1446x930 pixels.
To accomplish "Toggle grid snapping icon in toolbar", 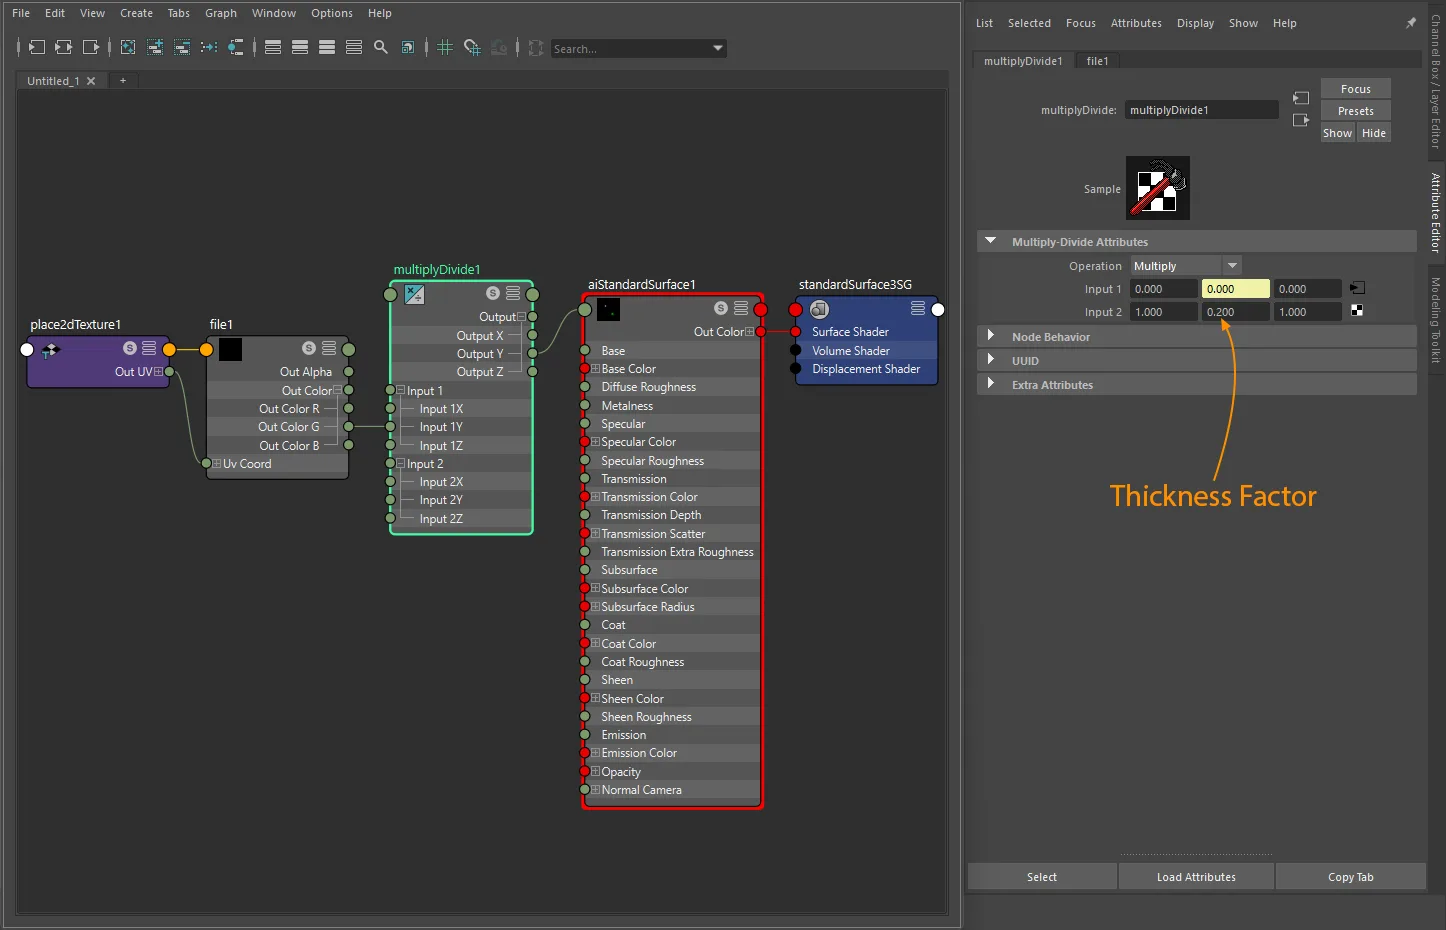I will pyautogui.click(x=472, y=47).
